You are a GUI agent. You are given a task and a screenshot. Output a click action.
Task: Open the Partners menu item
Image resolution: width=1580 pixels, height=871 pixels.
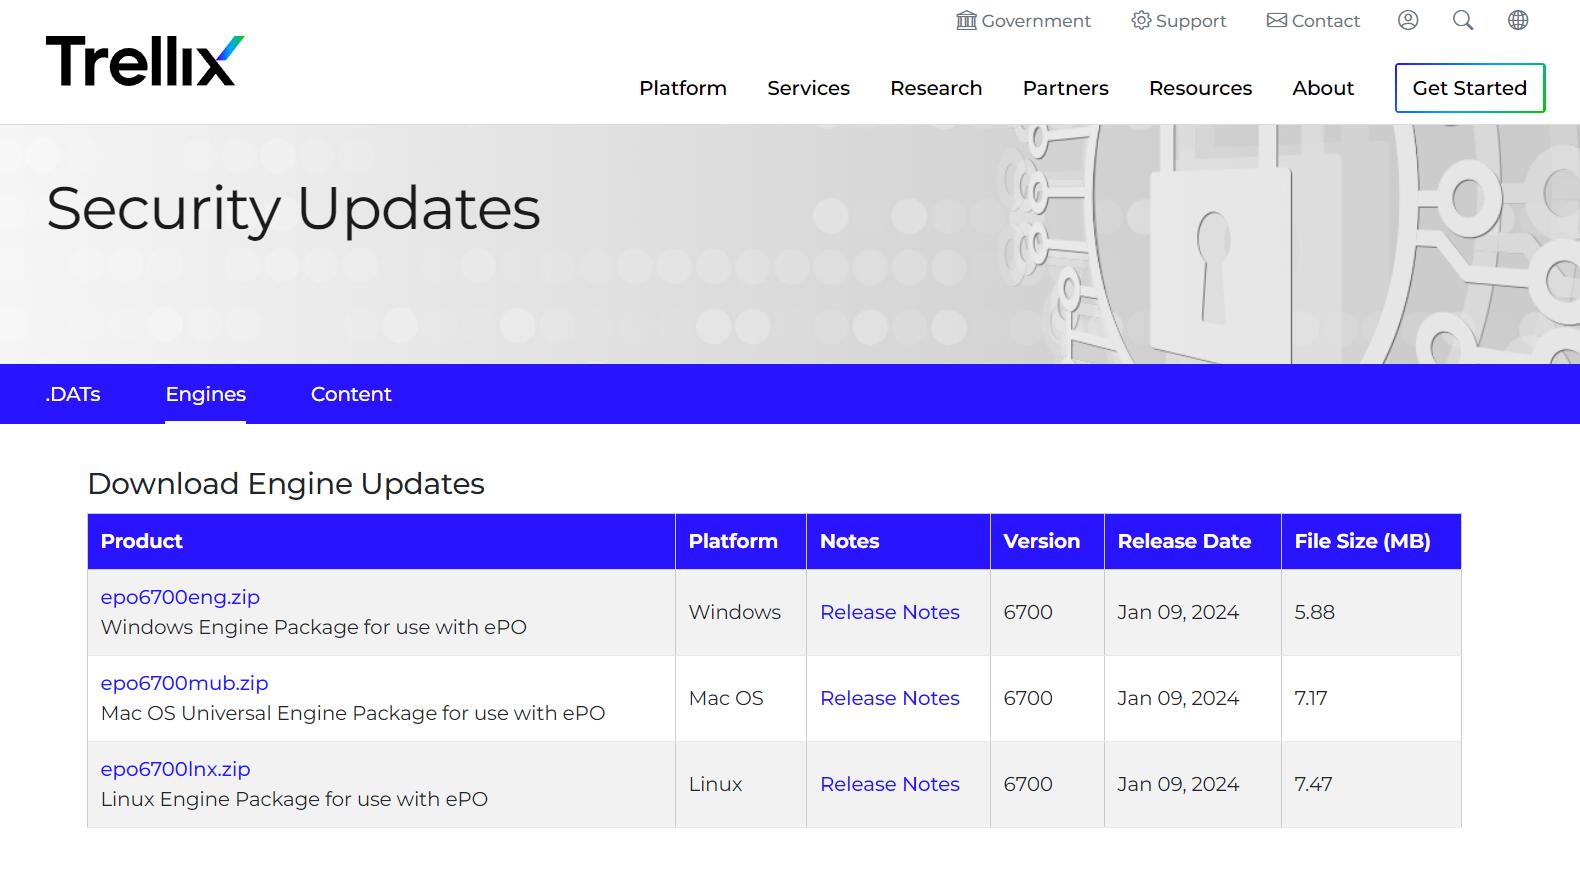pos(1065,88)
